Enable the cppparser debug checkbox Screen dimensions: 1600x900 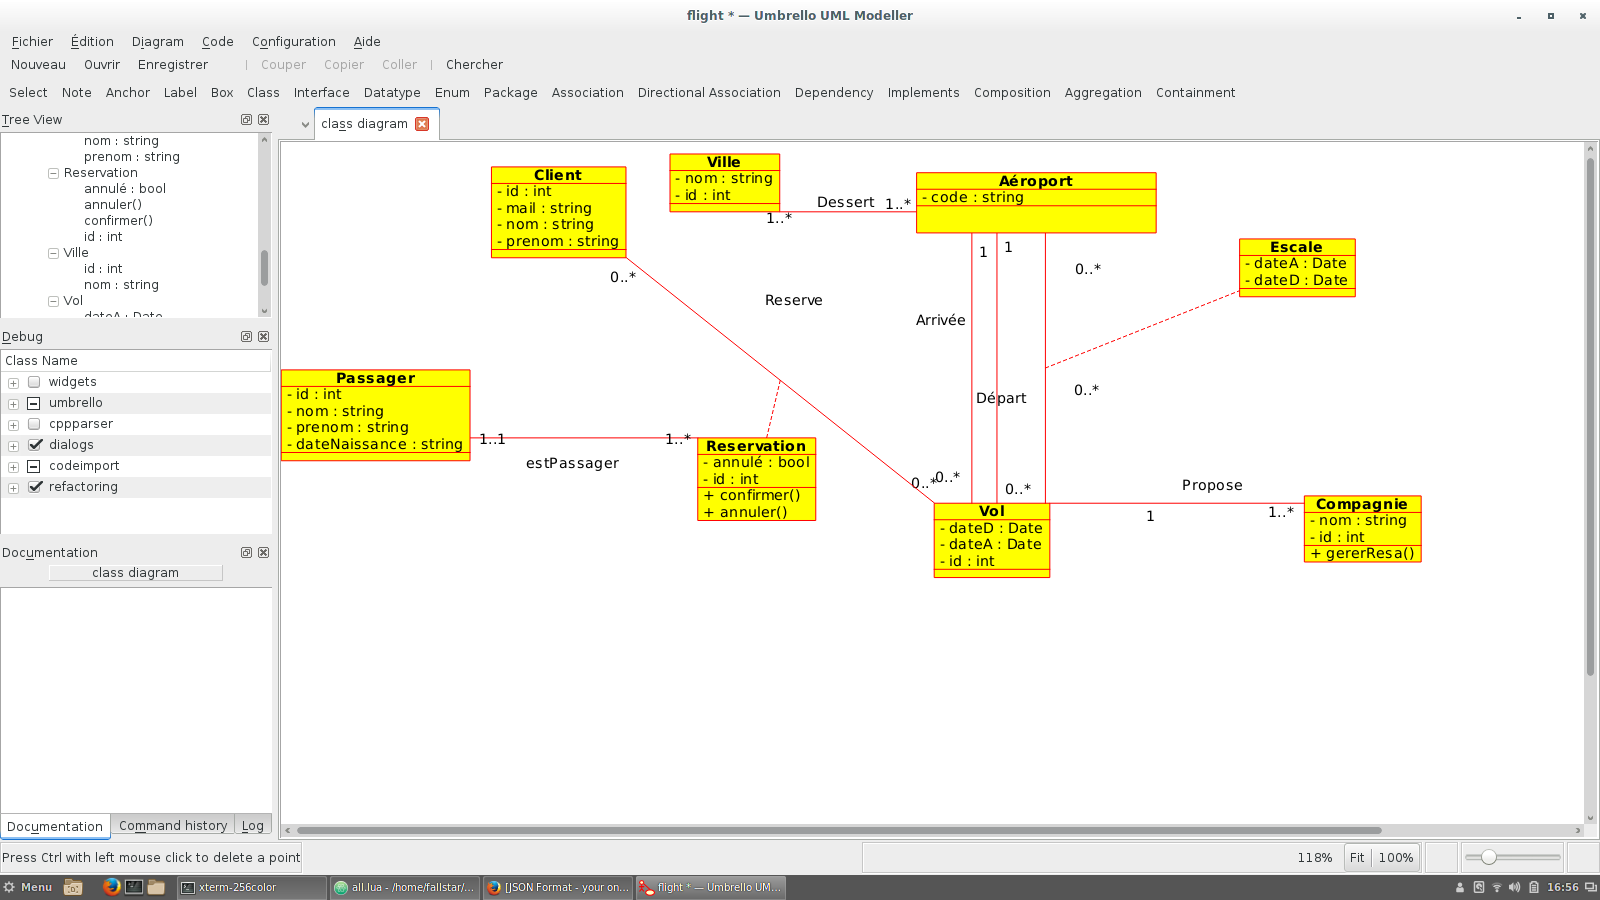tap(35, 424)
